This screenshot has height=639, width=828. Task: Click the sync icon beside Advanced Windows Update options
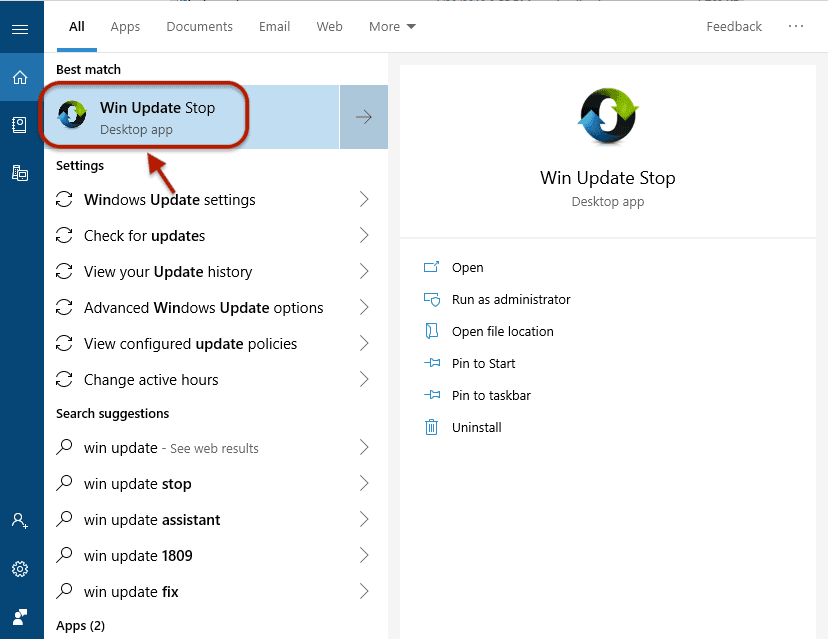click(64, 307)
